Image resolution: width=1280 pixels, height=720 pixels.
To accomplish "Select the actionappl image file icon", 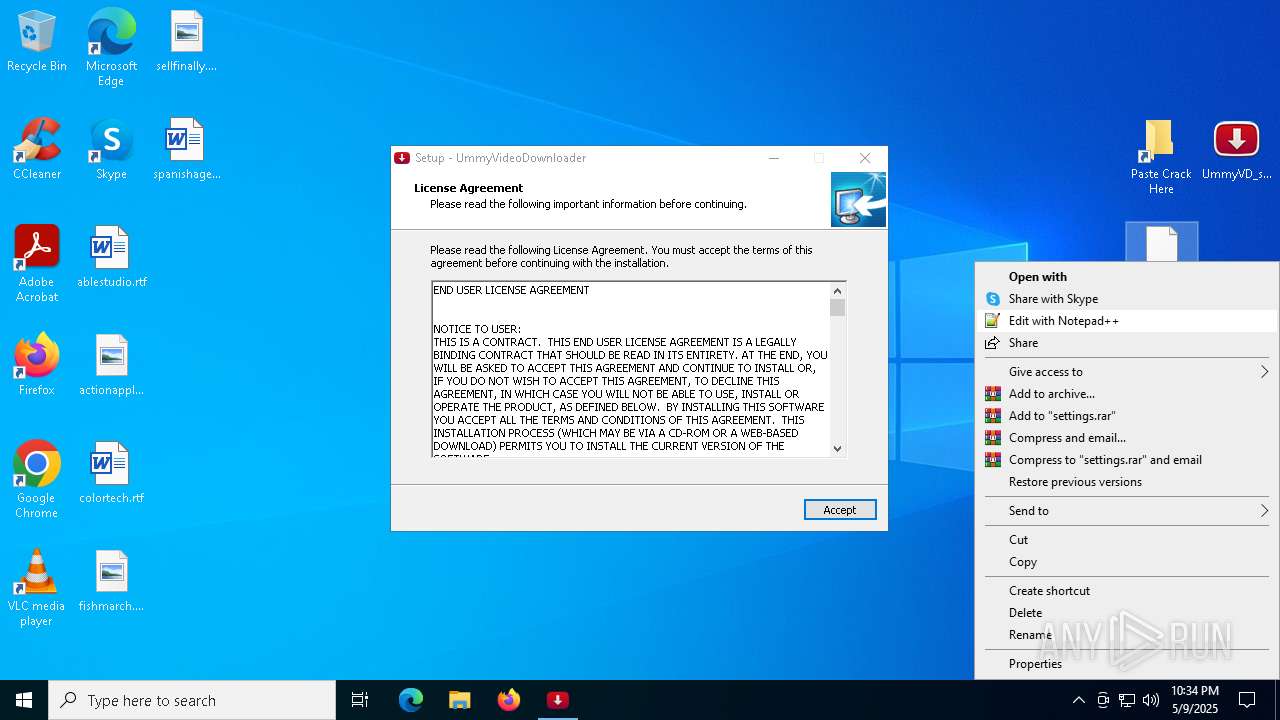I will pyautogui.click(x=111, y=366).
